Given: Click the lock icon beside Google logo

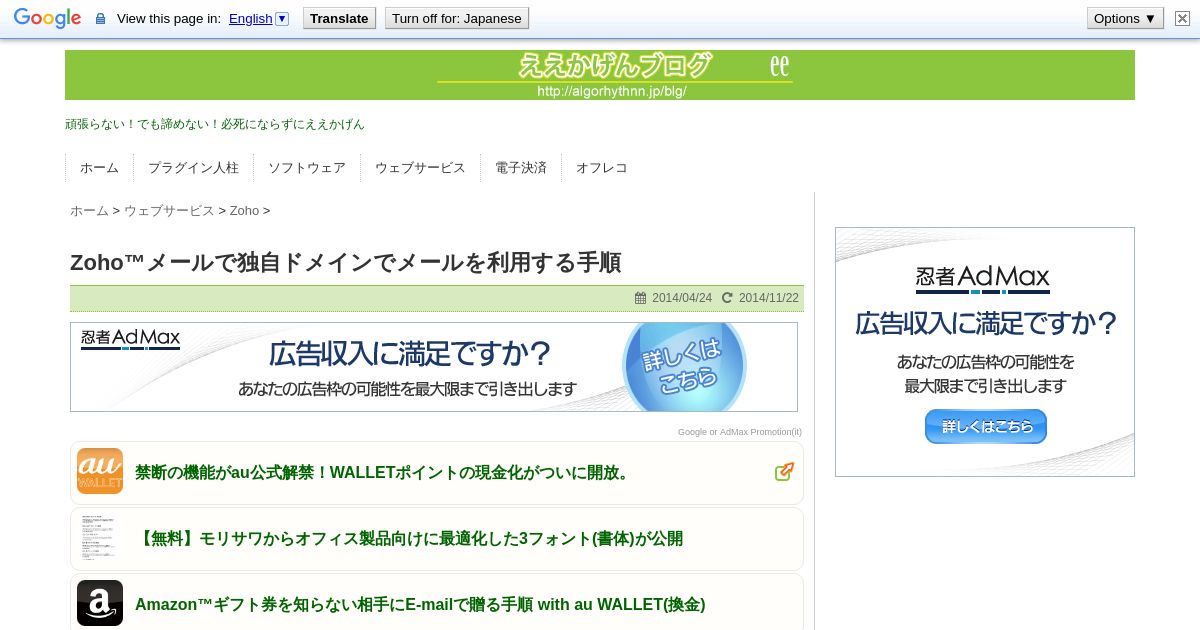Looking at the screenshot, I should [x=100, y=19].
